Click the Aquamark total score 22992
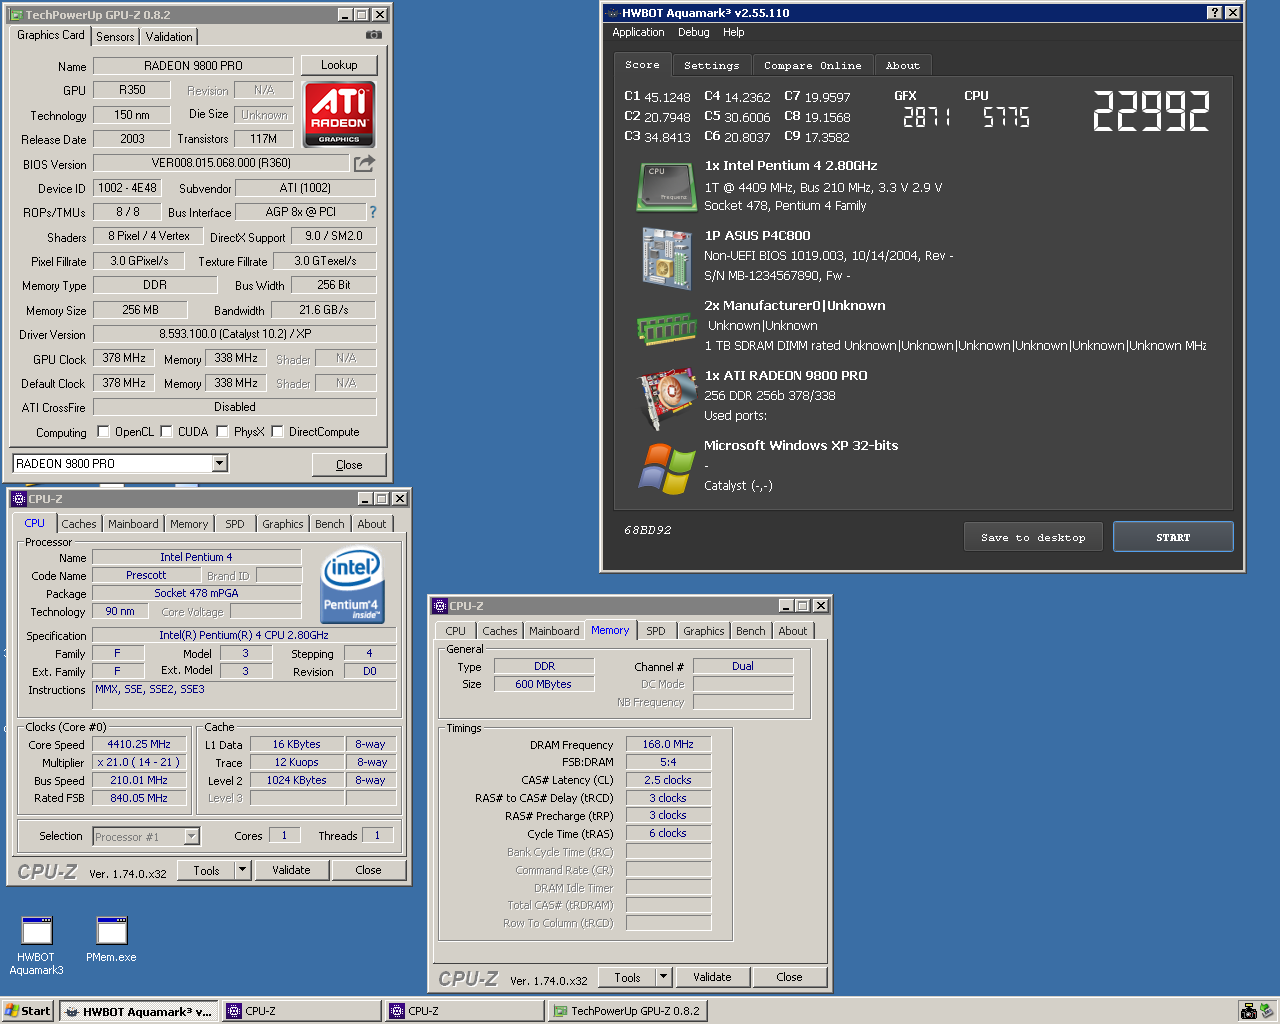The image size is (1280, 1024). pos(1151,111)
